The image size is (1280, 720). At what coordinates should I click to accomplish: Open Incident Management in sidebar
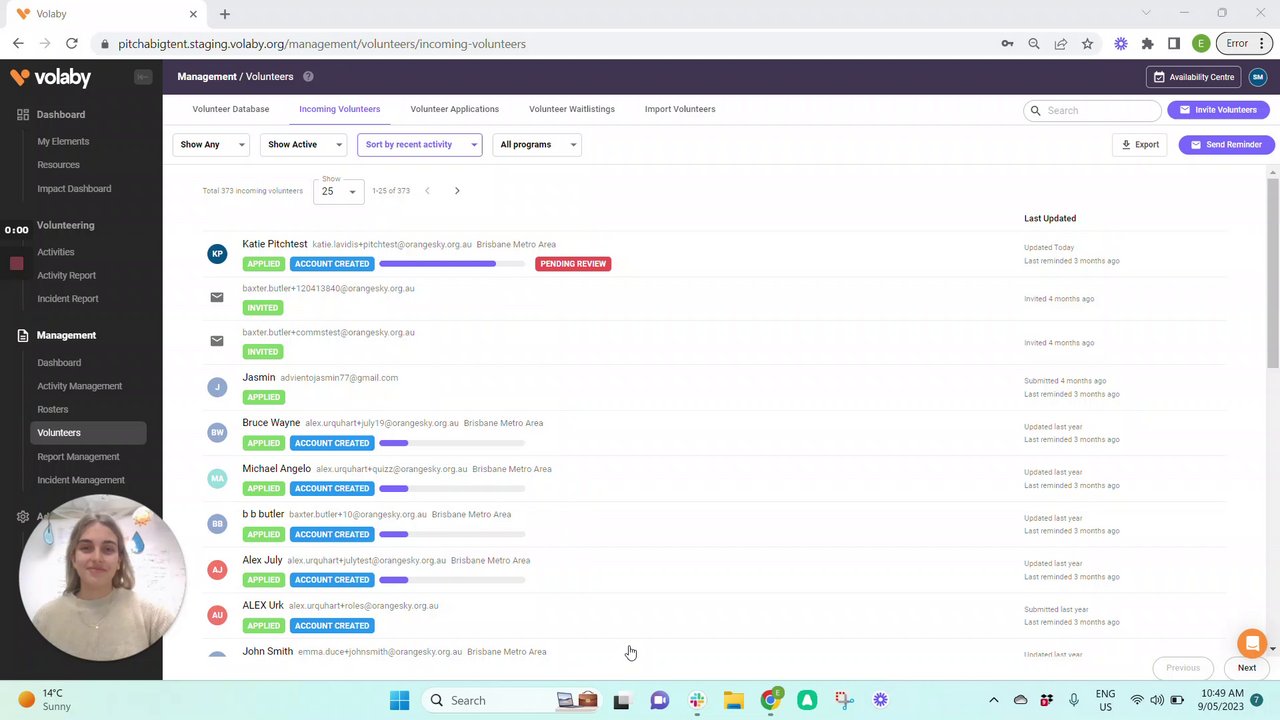(x=81, y=480)
